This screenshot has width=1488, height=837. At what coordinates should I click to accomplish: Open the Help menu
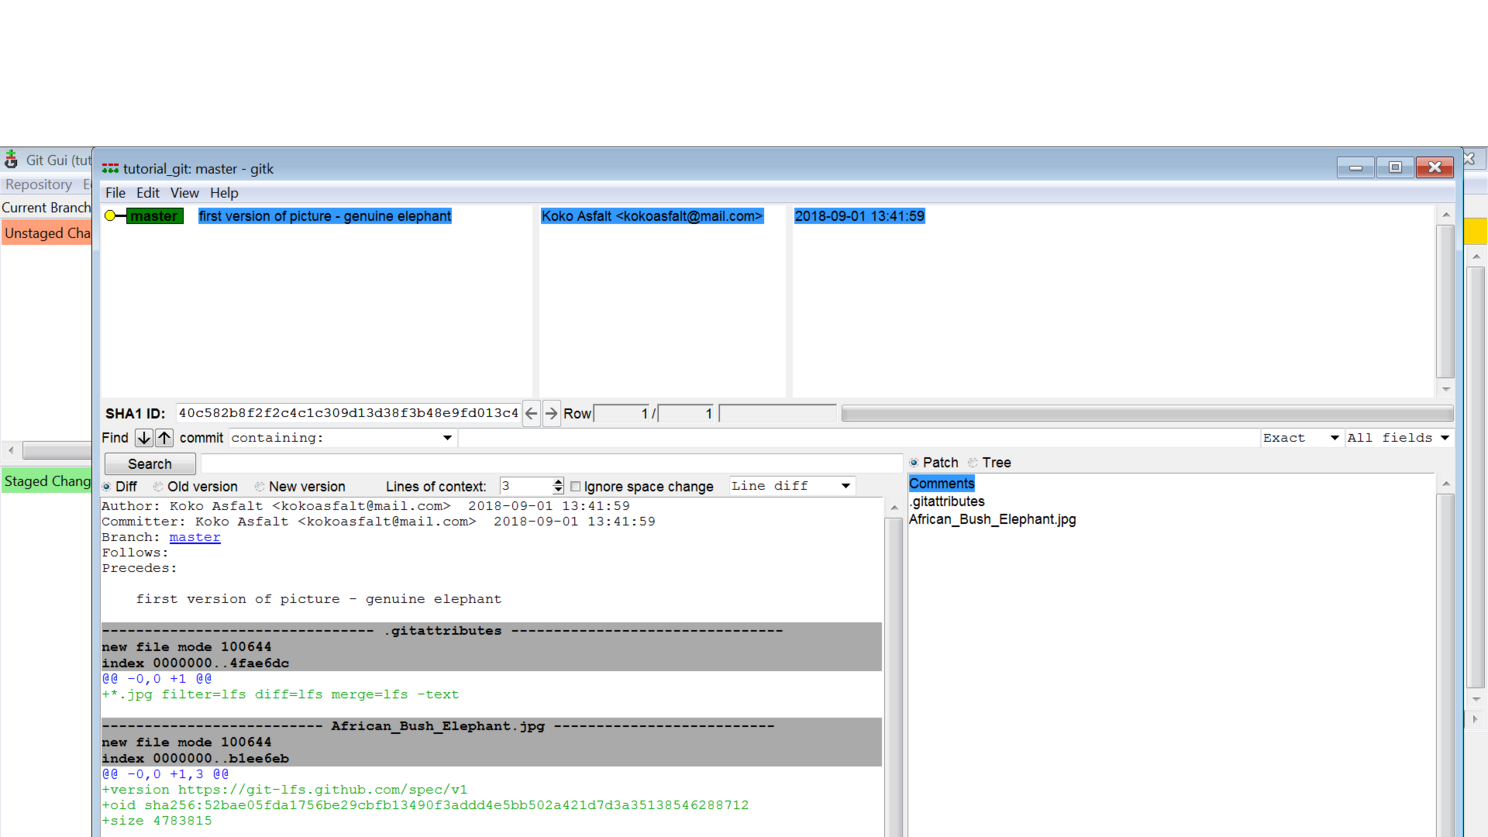pyautogui.click(x=224, y=193)
